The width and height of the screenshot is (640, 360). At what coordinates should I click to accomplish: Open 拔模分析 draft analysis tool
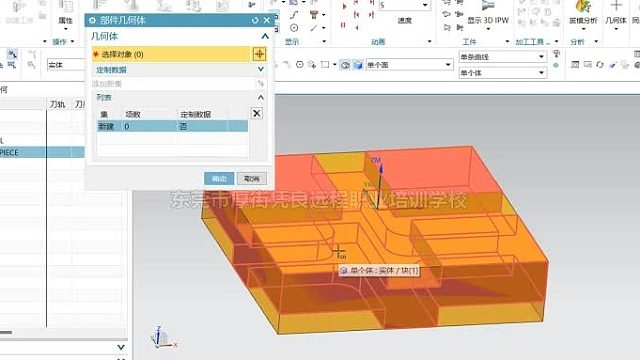click(583, 7)
